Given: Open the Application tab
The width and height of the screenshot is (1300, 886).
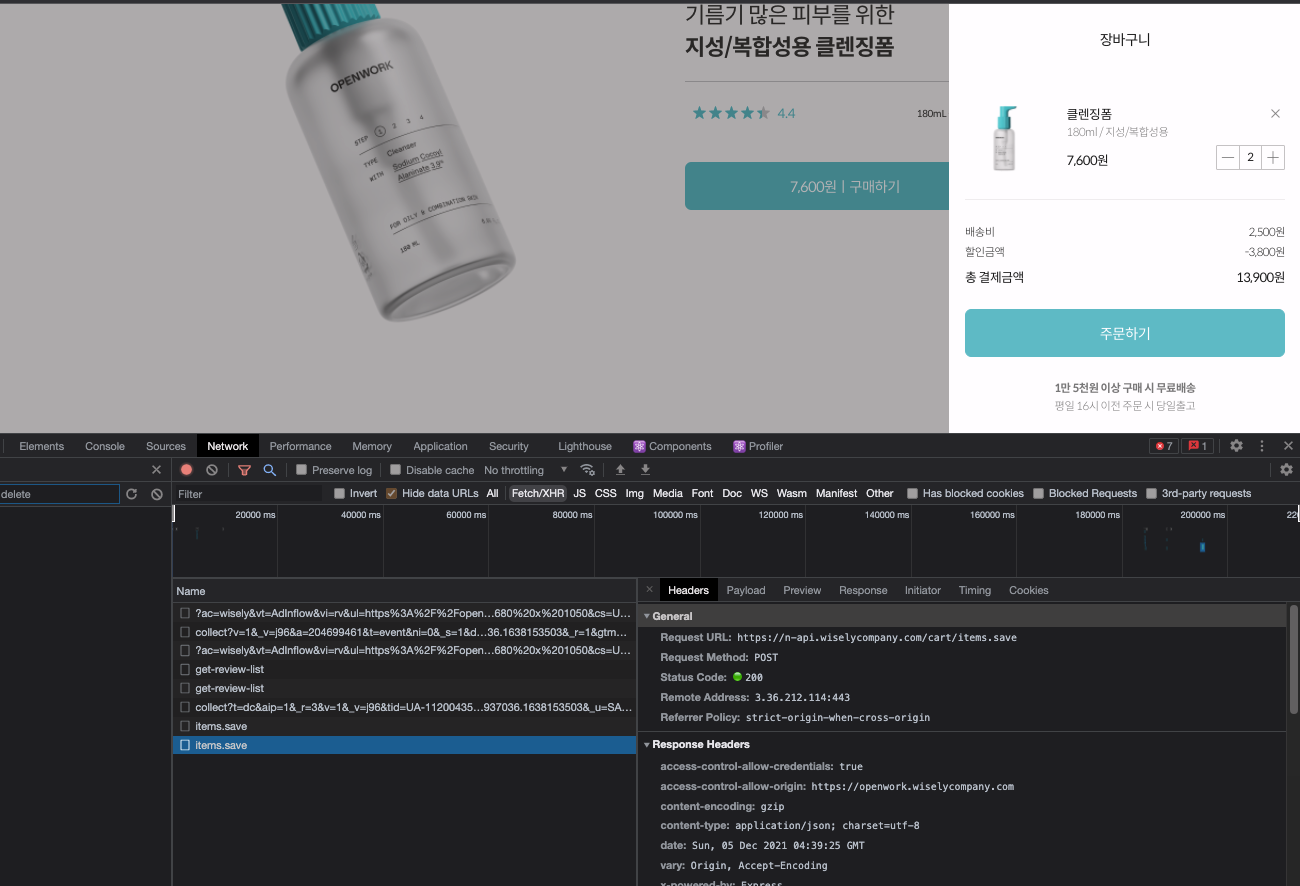Looking at the screenshot, I should [440, 446].
